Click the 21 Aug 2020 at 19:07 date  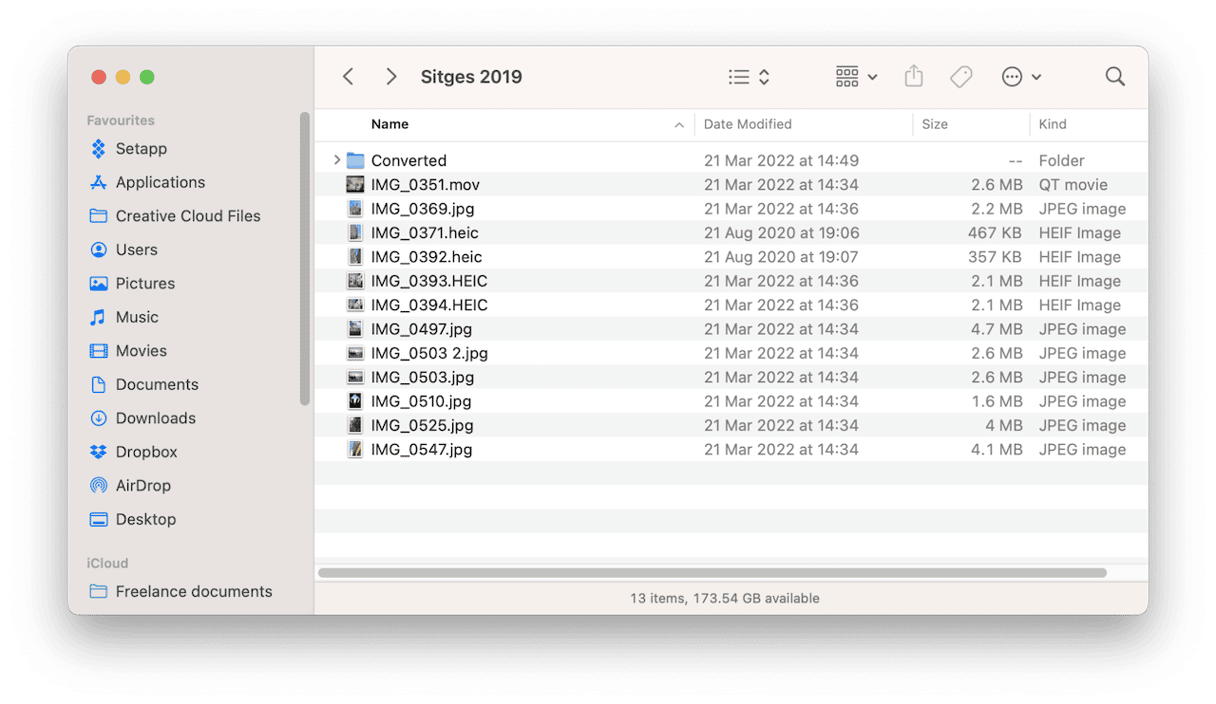click(781, 256)
